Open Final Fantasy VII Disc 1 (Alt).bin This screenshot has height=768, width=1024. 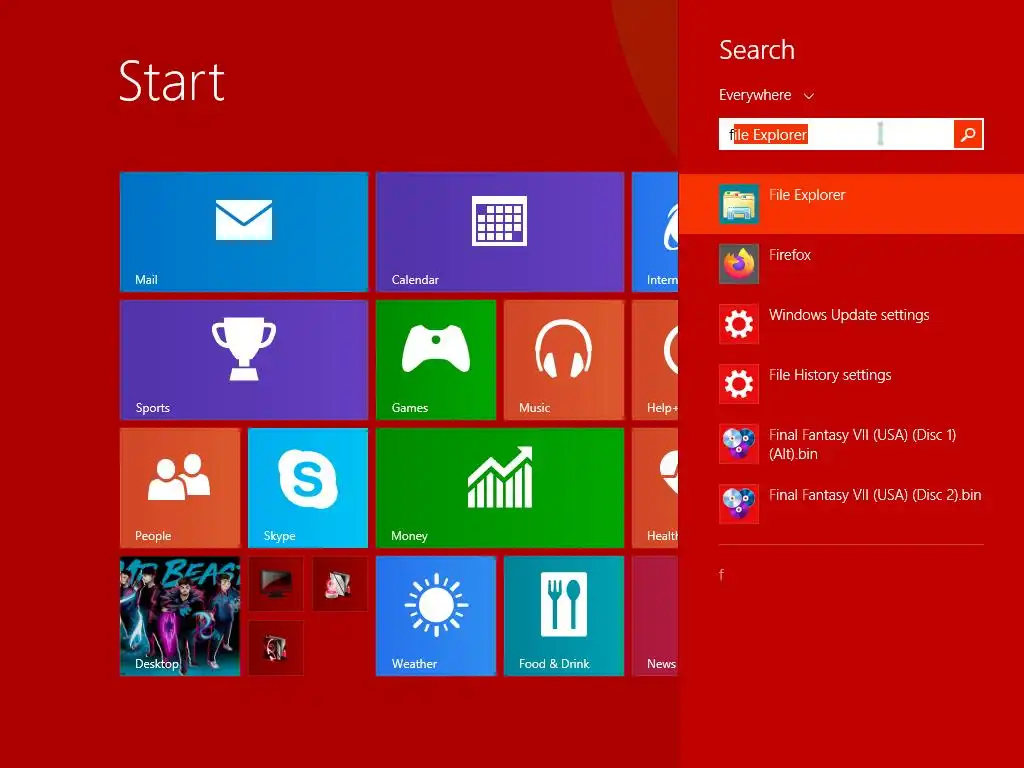tap(852, 444)
